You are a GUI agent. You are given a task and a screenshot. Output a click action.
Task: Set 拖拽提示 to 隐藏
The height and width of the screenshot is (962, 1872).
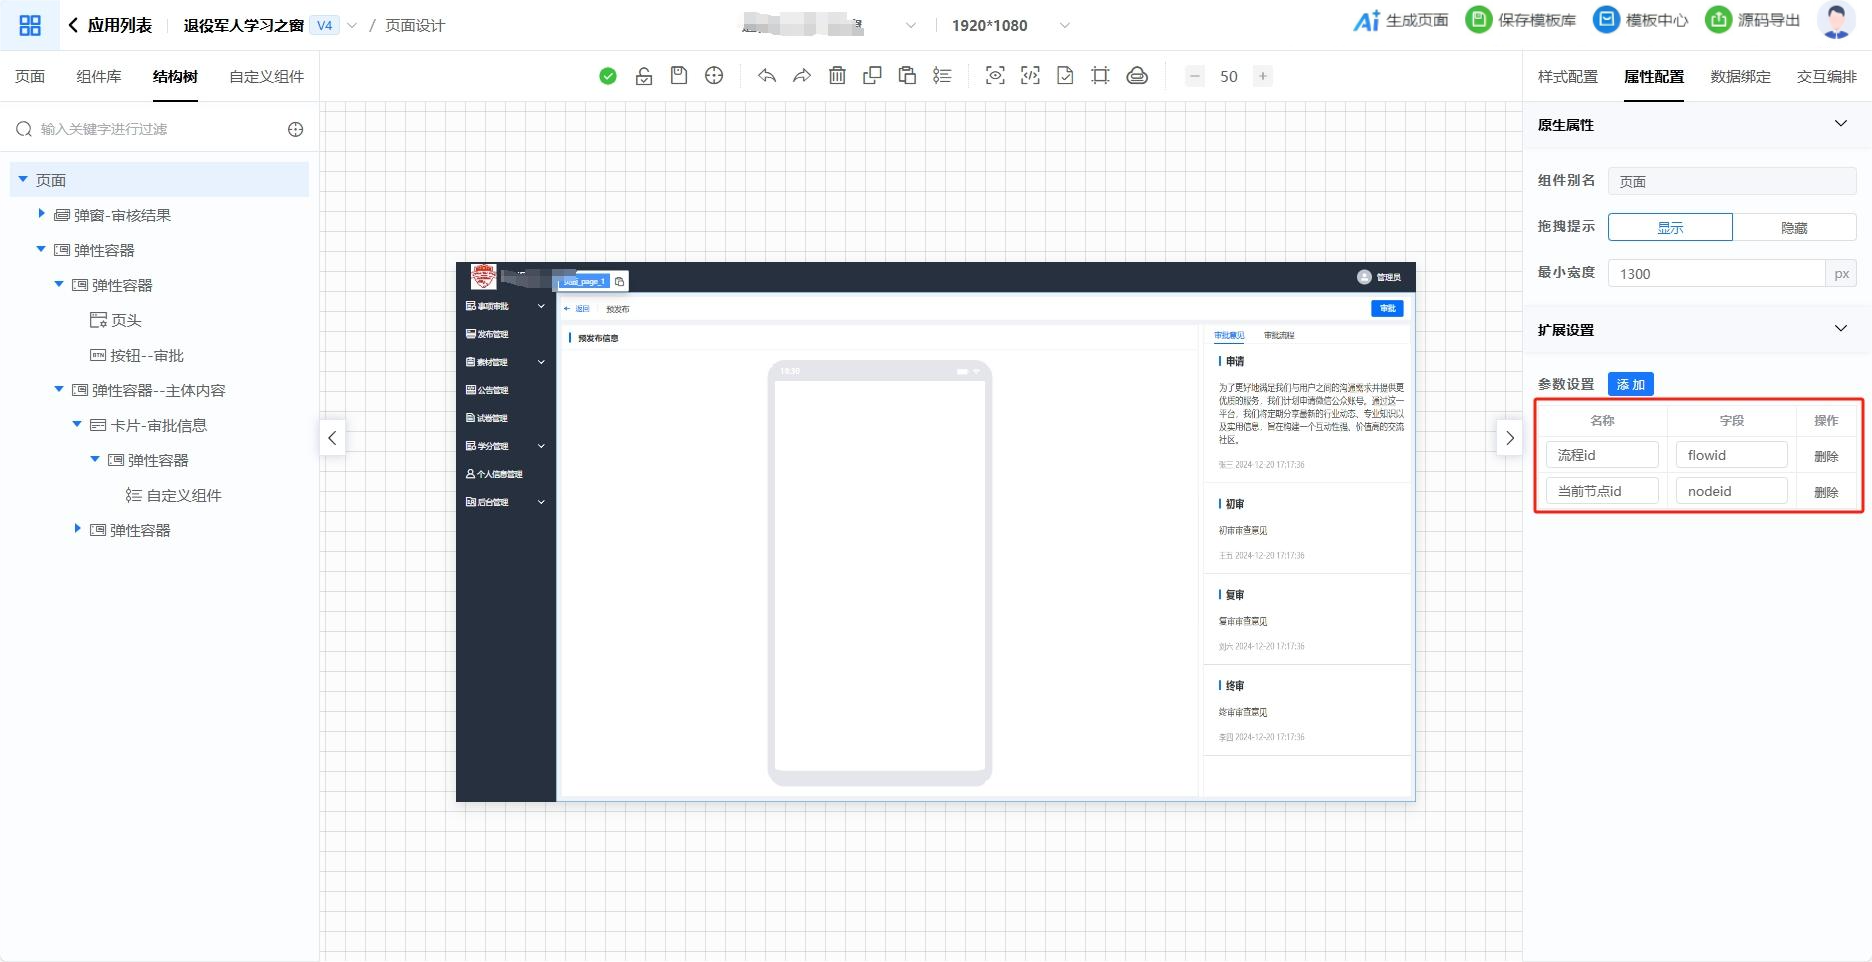pos(1794,228)
